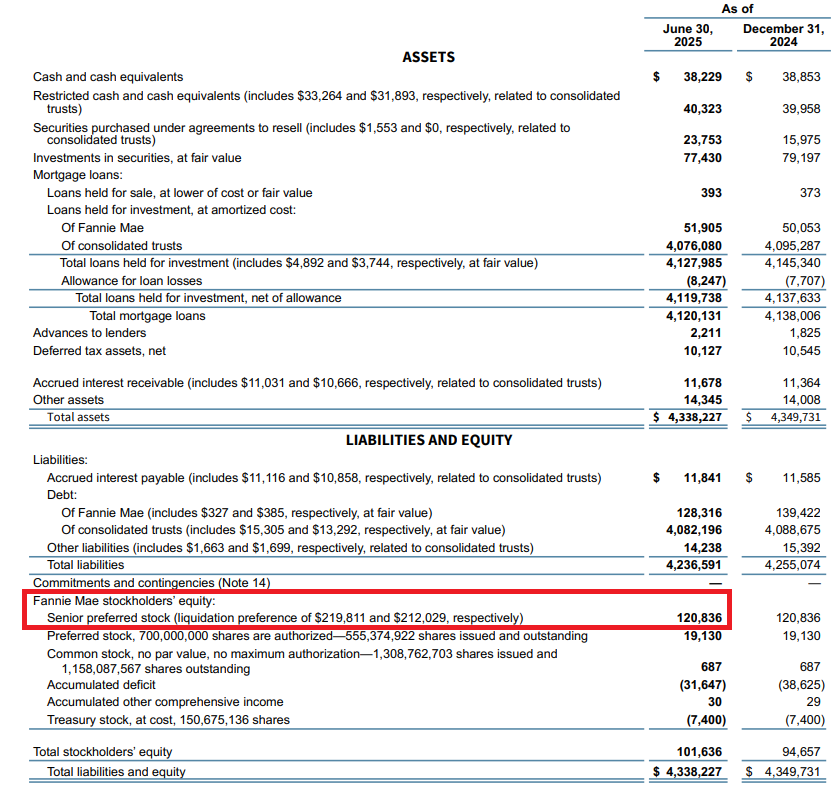
Task: Select total stockholders' equity value 101,636
Action: coord(700,752)
